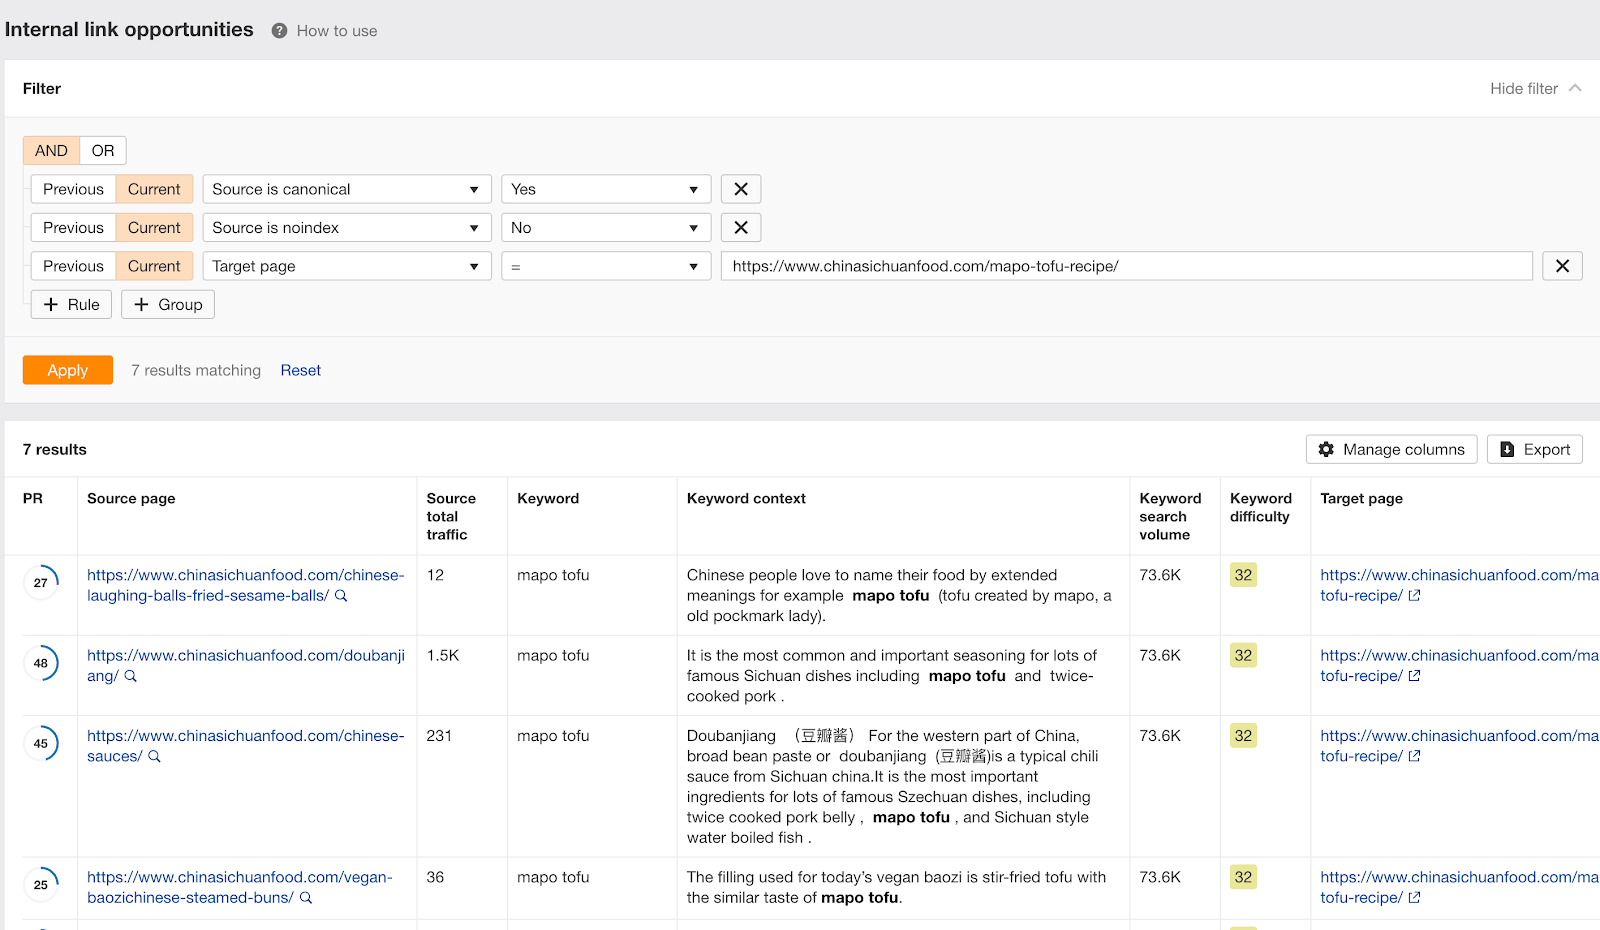Click magnifier icon beside doubanjiang source page
The image size is (1600, 930).
click(x=129, y=675)
